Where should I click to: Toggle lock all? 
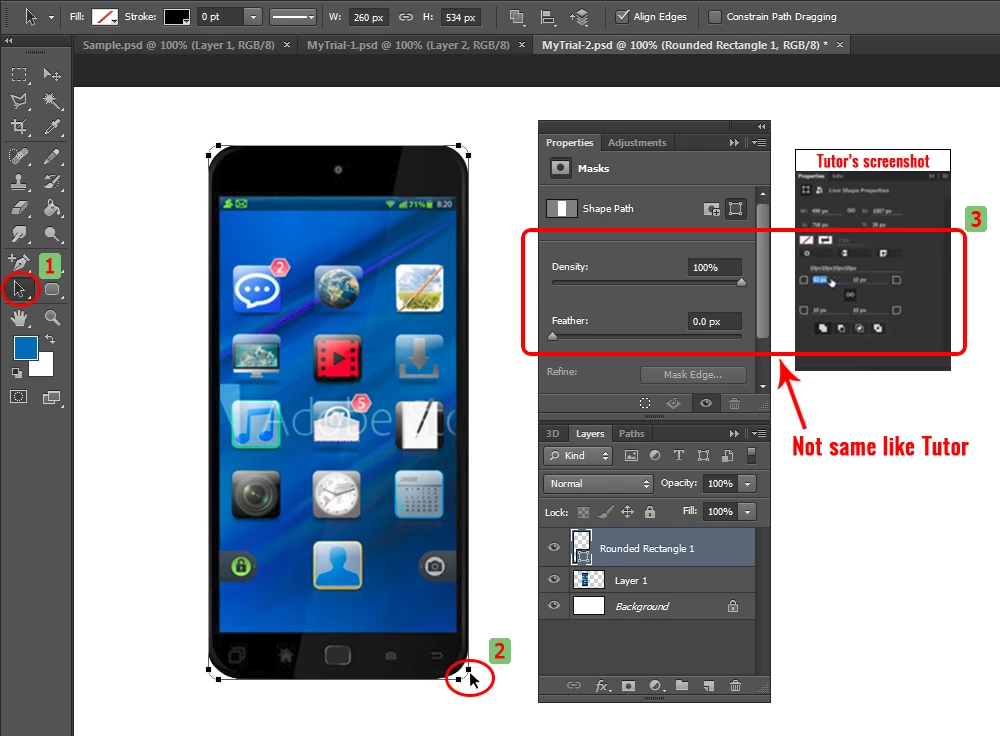pyautogui.click(x=650, y=512)
